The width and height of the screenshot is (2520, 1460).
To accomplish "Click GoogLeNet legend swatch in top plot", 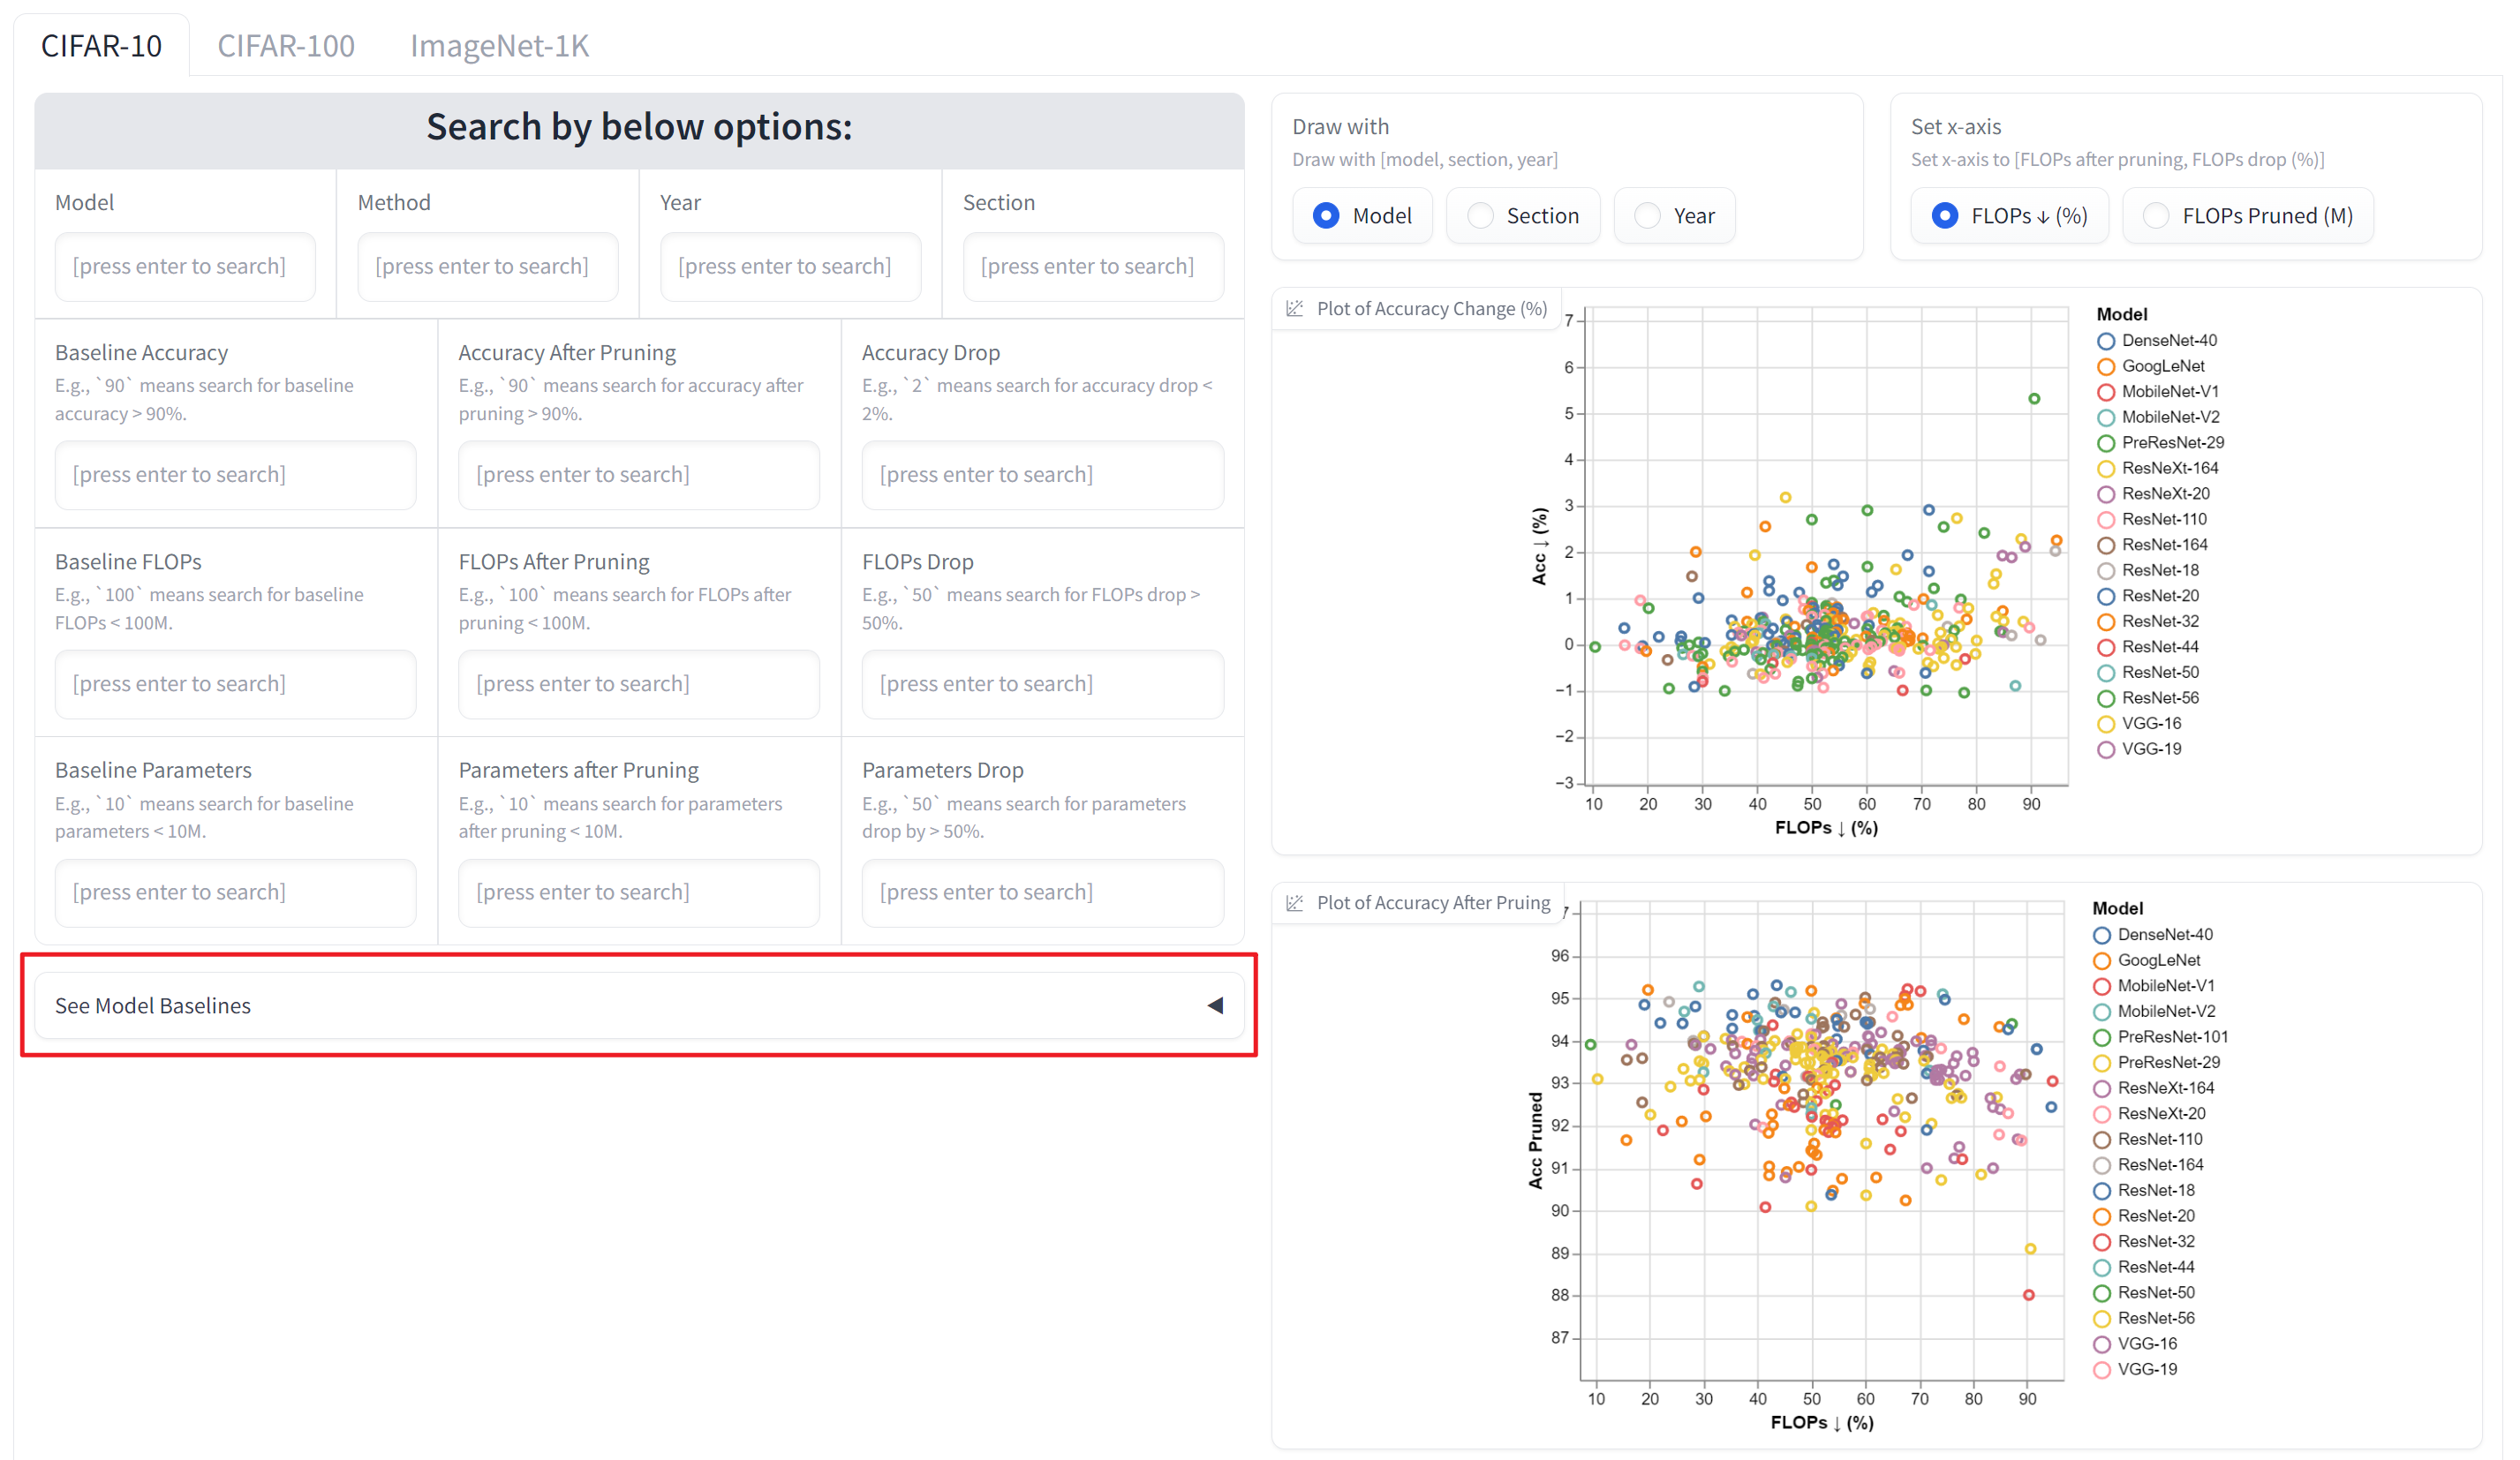I will (2105, 366).
